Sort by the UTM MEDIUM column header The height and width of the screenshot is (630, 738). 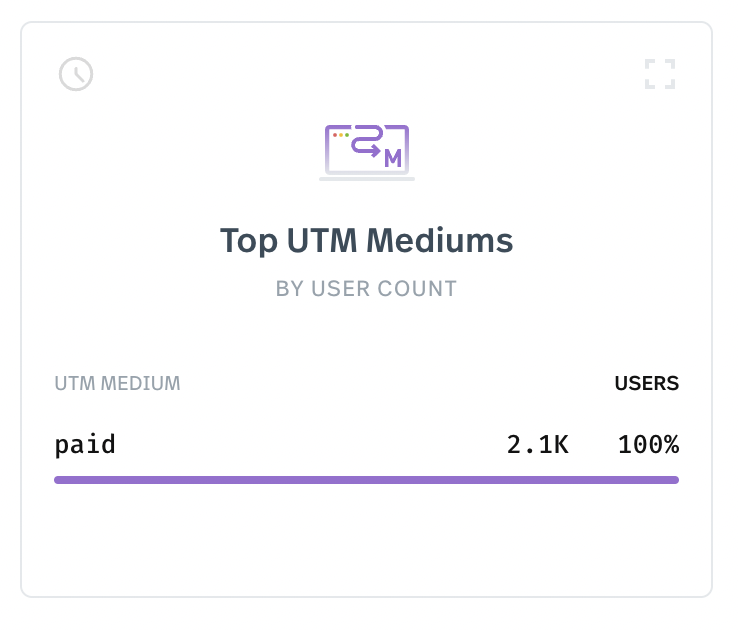tap(117, 383)
